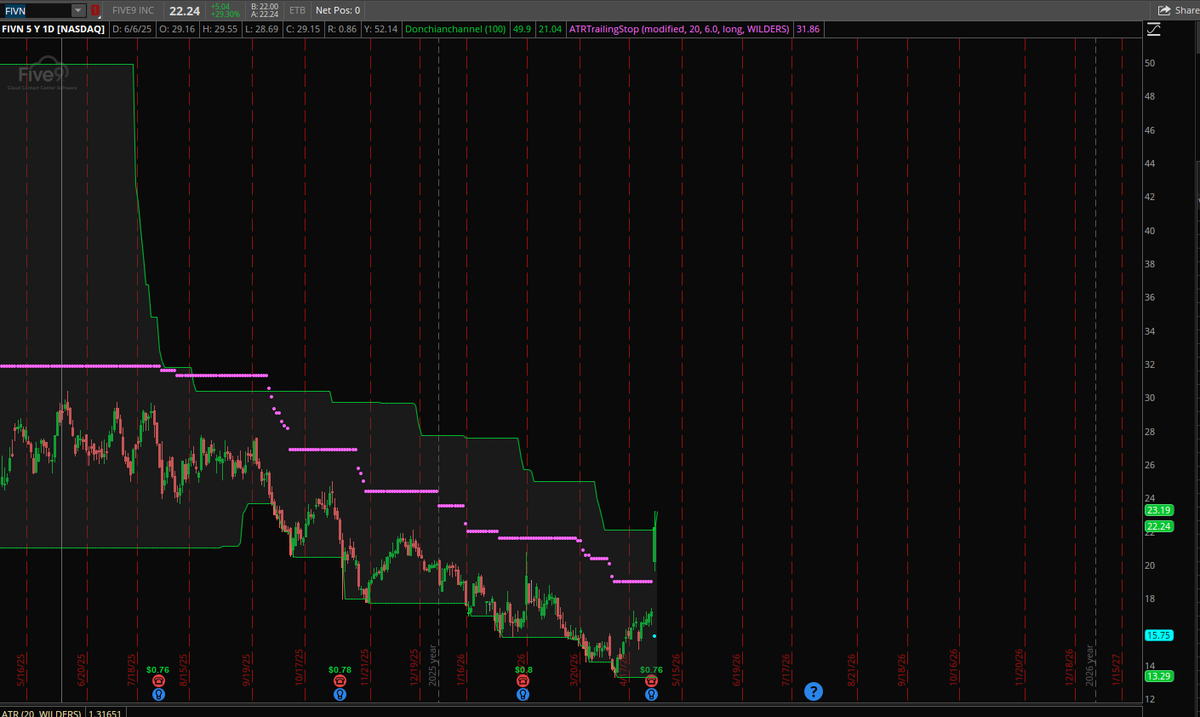Click the Donchian lower value 21.04
The image size is (1200, 717).
click(550, 29)
